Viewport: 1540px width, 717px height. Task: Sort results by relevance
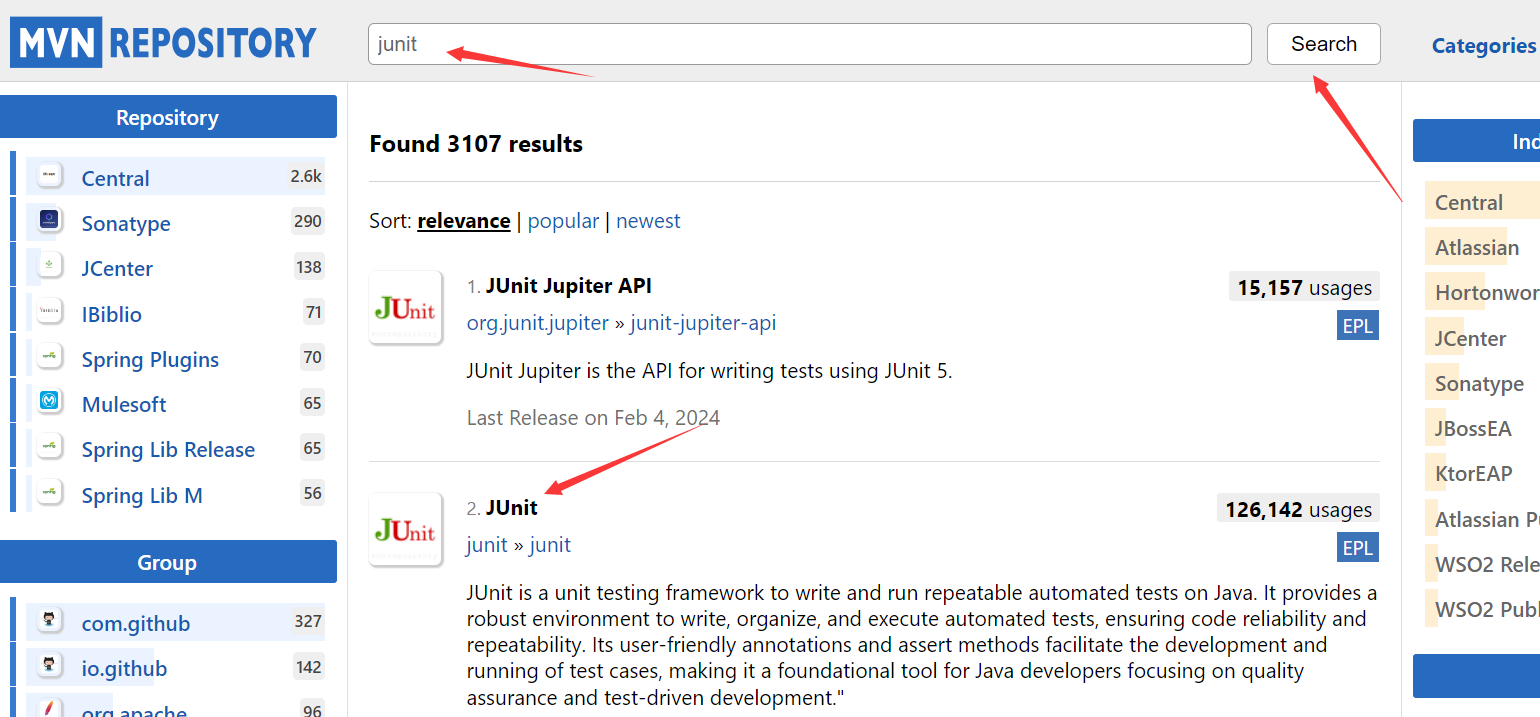pos(464,221)
